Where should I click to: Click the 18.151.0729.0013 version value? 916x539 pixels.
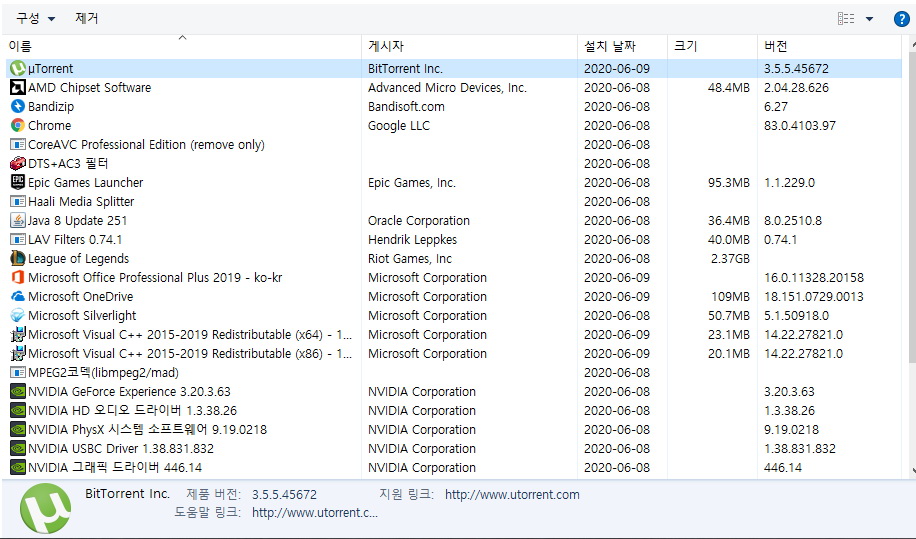point(814,297)
